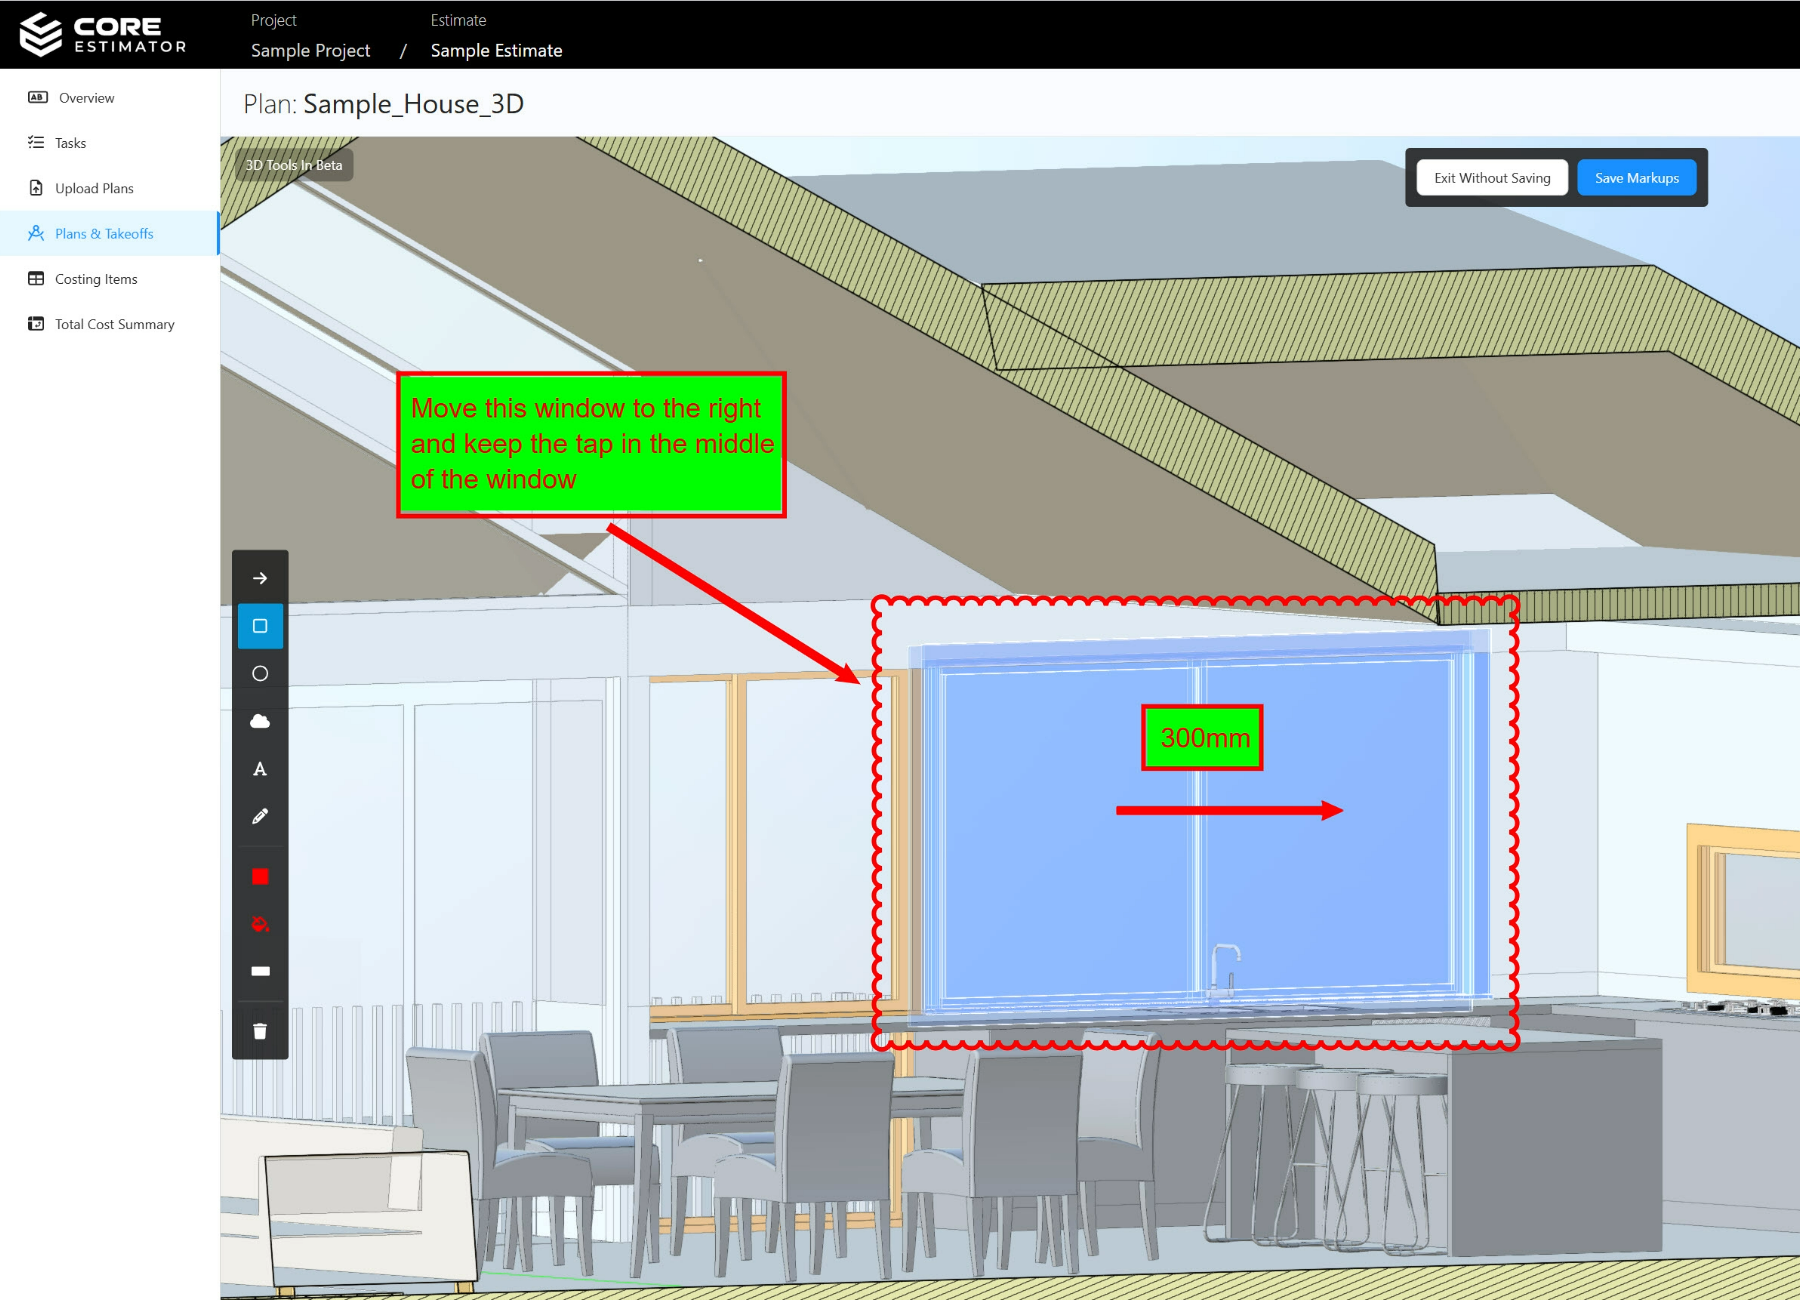Click Exit Without Saving
The width and height of the screenshot is (1800, 1300).
pyautogui.click(x=1491, y=177)
